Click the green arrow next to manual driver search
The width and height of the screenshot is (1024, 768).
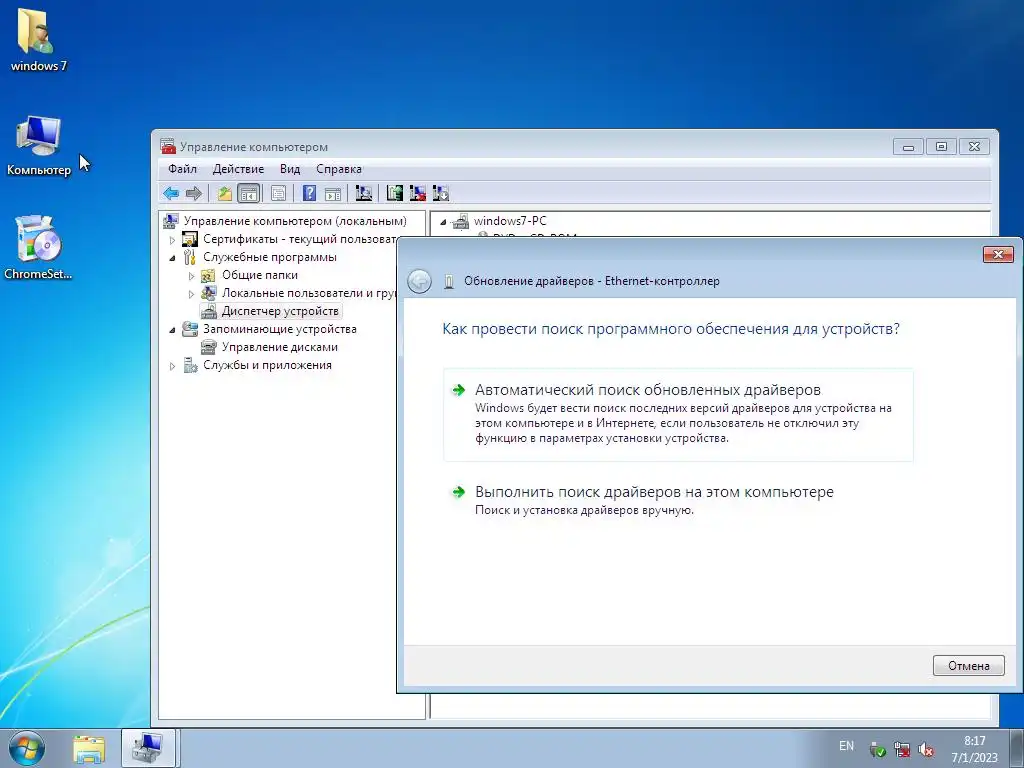458,492
